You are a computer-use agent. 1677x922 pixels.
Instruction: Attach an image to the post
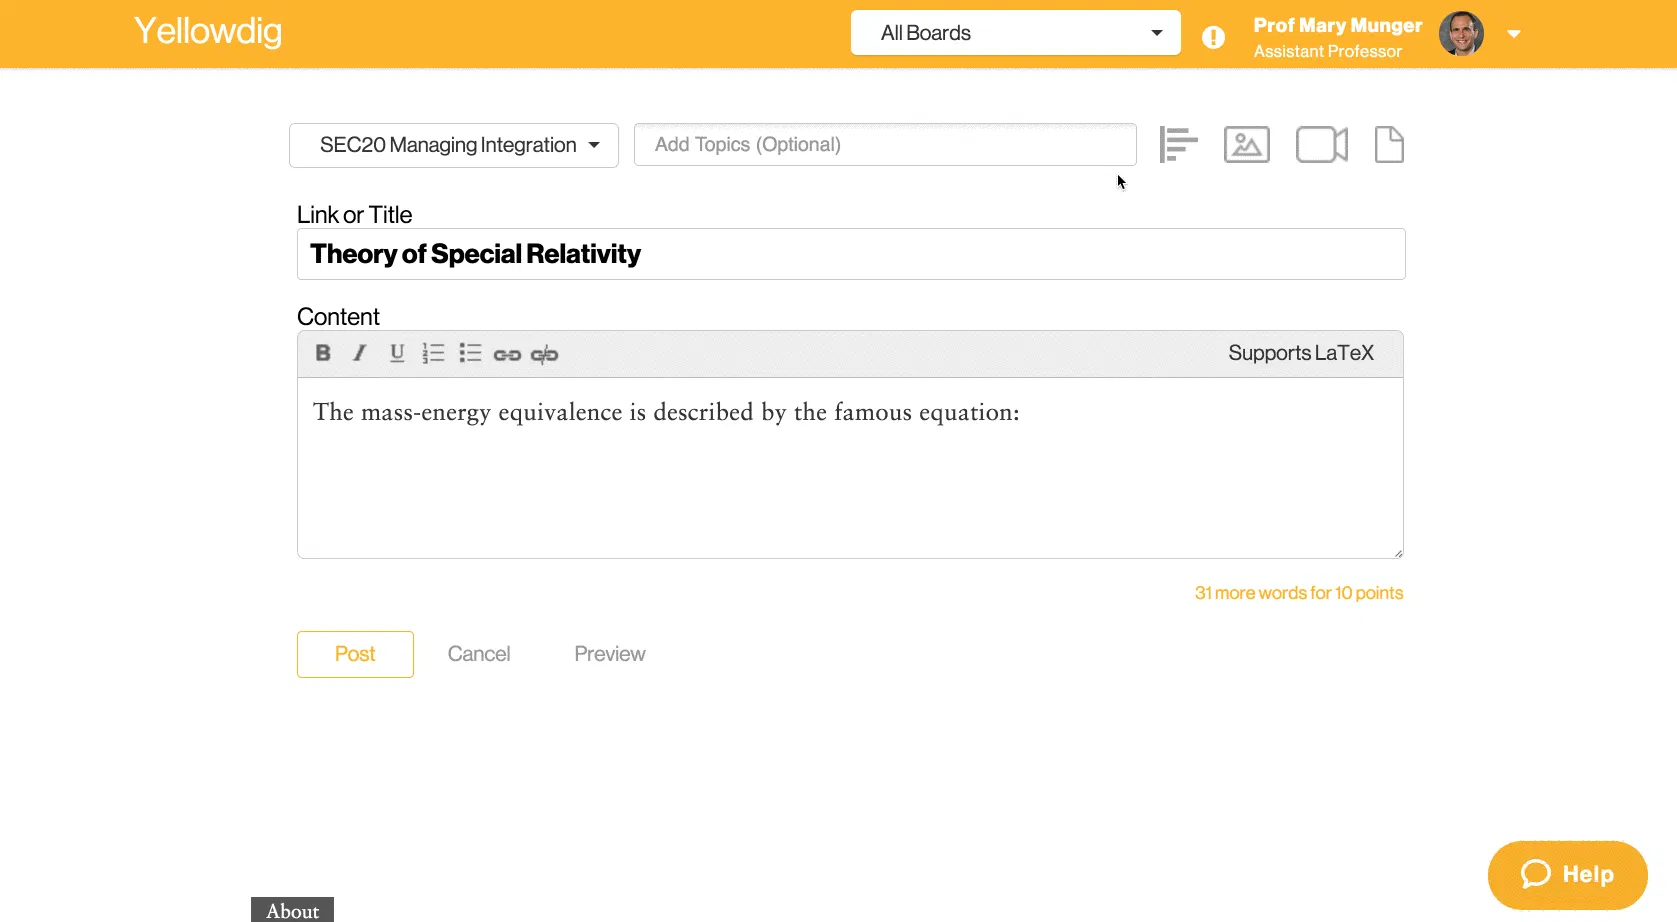coord(1247,145)
